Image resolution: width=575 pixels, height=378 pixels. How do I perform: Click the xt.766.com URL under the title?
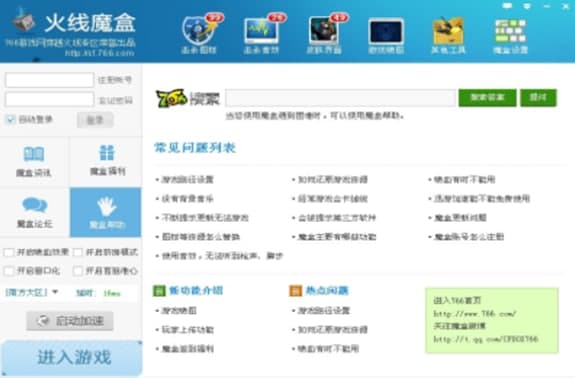tap(100, 53)
